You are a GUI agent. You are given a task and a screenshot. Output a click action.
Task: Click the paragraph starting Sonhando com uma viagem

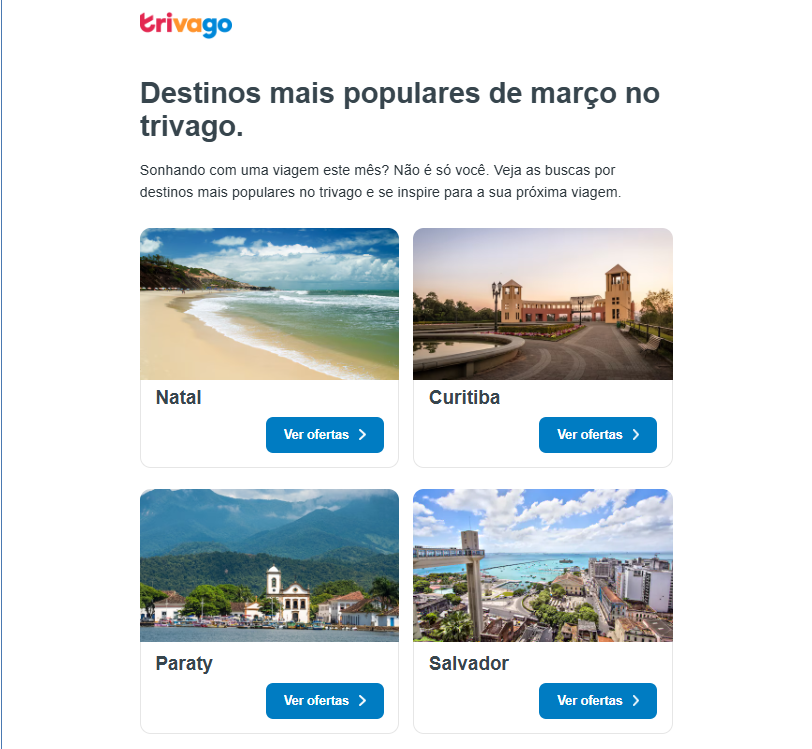380,181
